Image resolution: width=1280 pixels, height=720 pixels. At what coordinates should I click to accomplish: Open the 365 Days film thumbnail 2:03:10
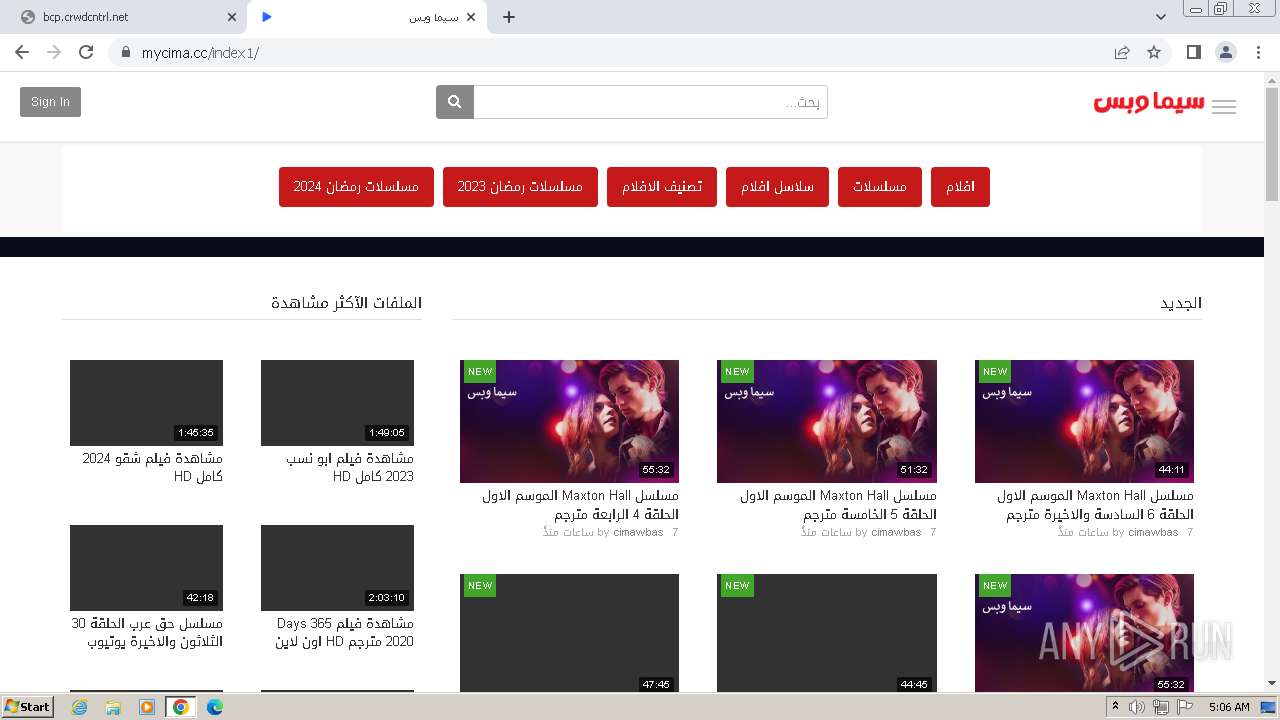click(x=337, y=568)
